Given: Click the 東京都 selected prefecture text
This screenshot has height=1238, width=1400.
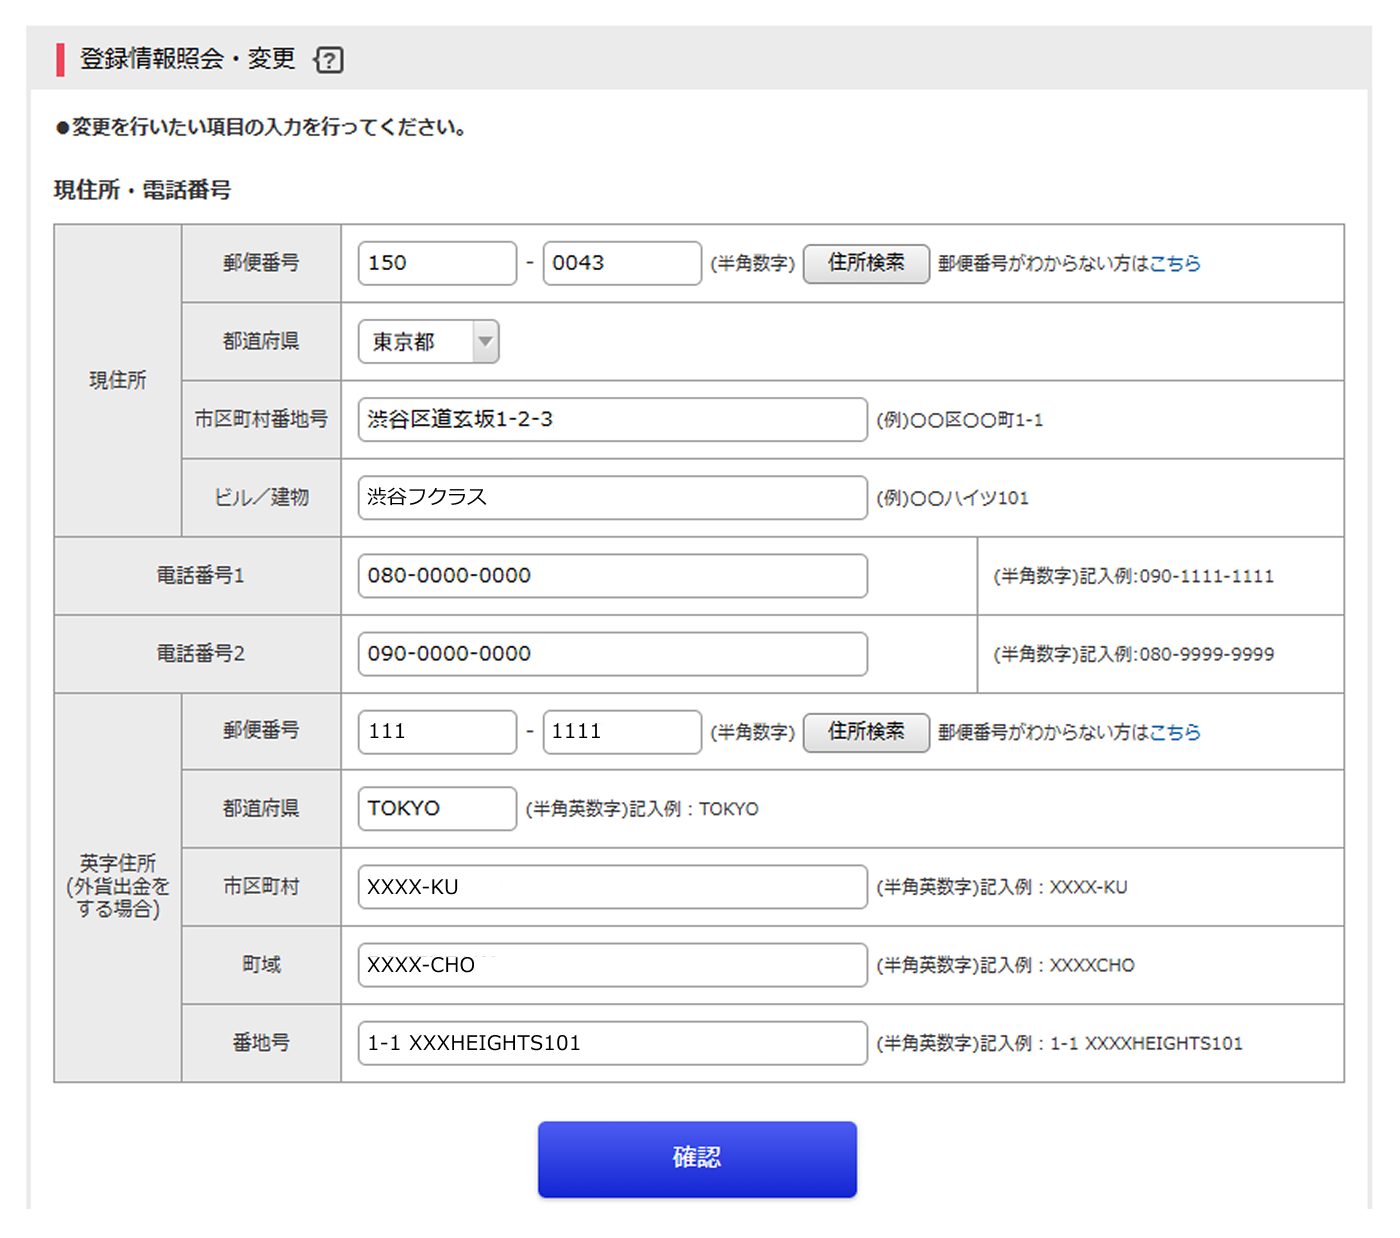Looking at the screenshot, I should (405, 342).
